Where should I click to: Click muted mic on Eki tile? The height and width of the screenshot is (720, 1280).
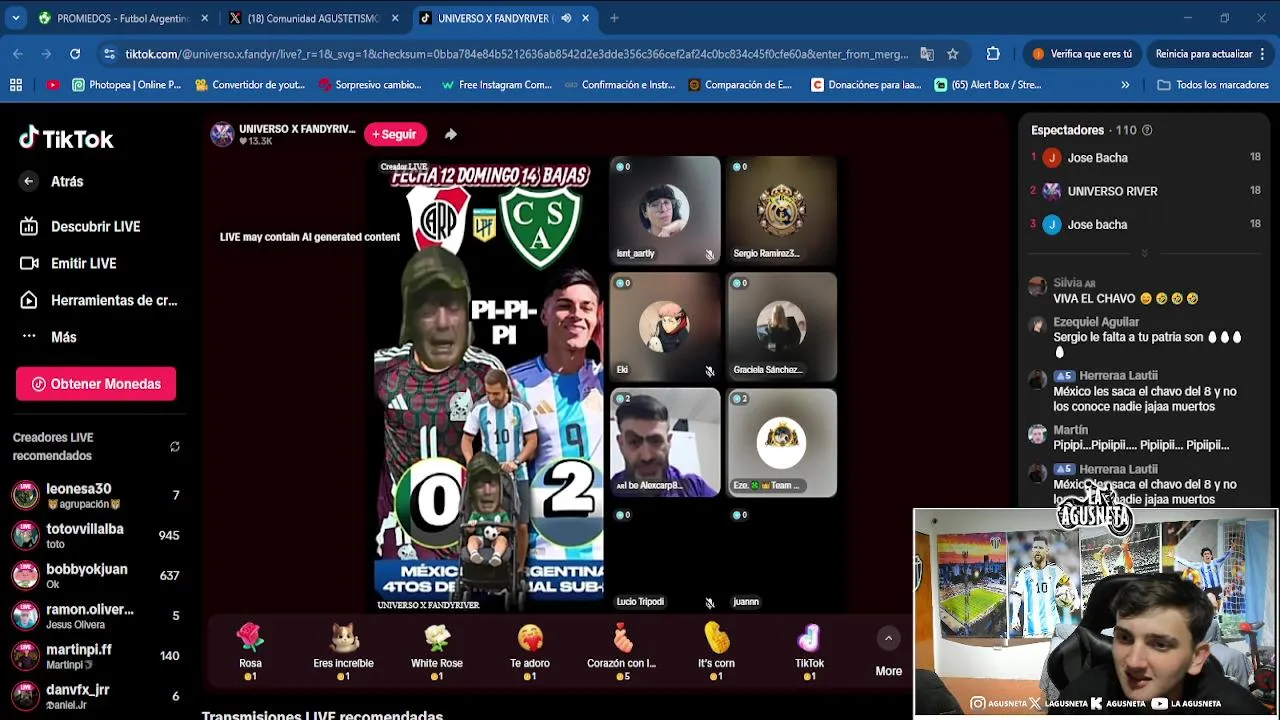709,371
